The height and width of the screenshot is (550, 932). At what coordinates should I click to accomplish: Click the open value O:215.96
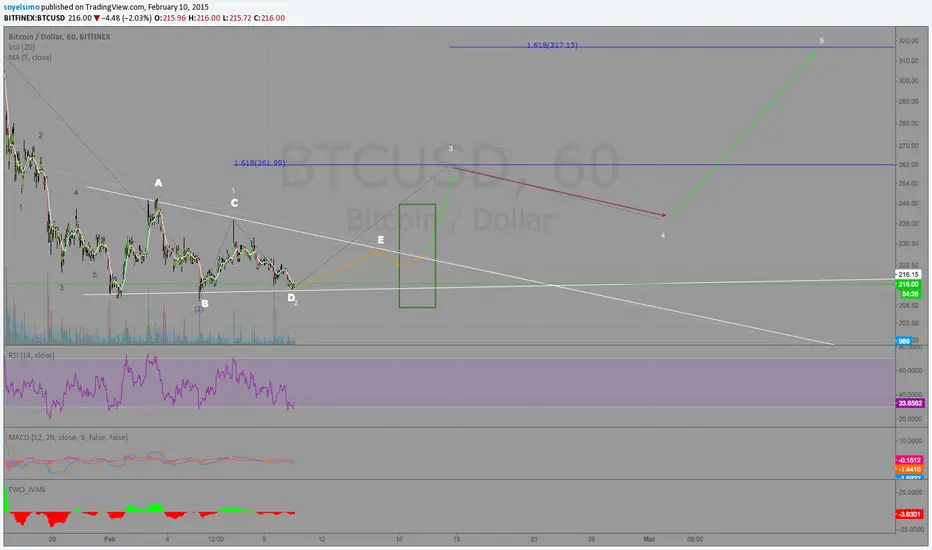tap(170, 18)
